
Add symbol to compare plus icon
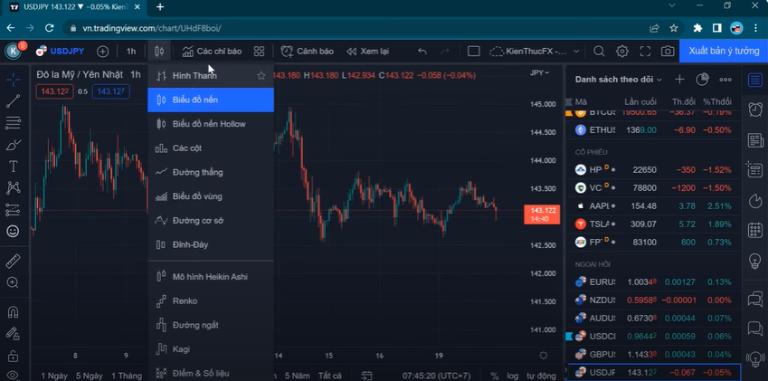coord(103,51)
